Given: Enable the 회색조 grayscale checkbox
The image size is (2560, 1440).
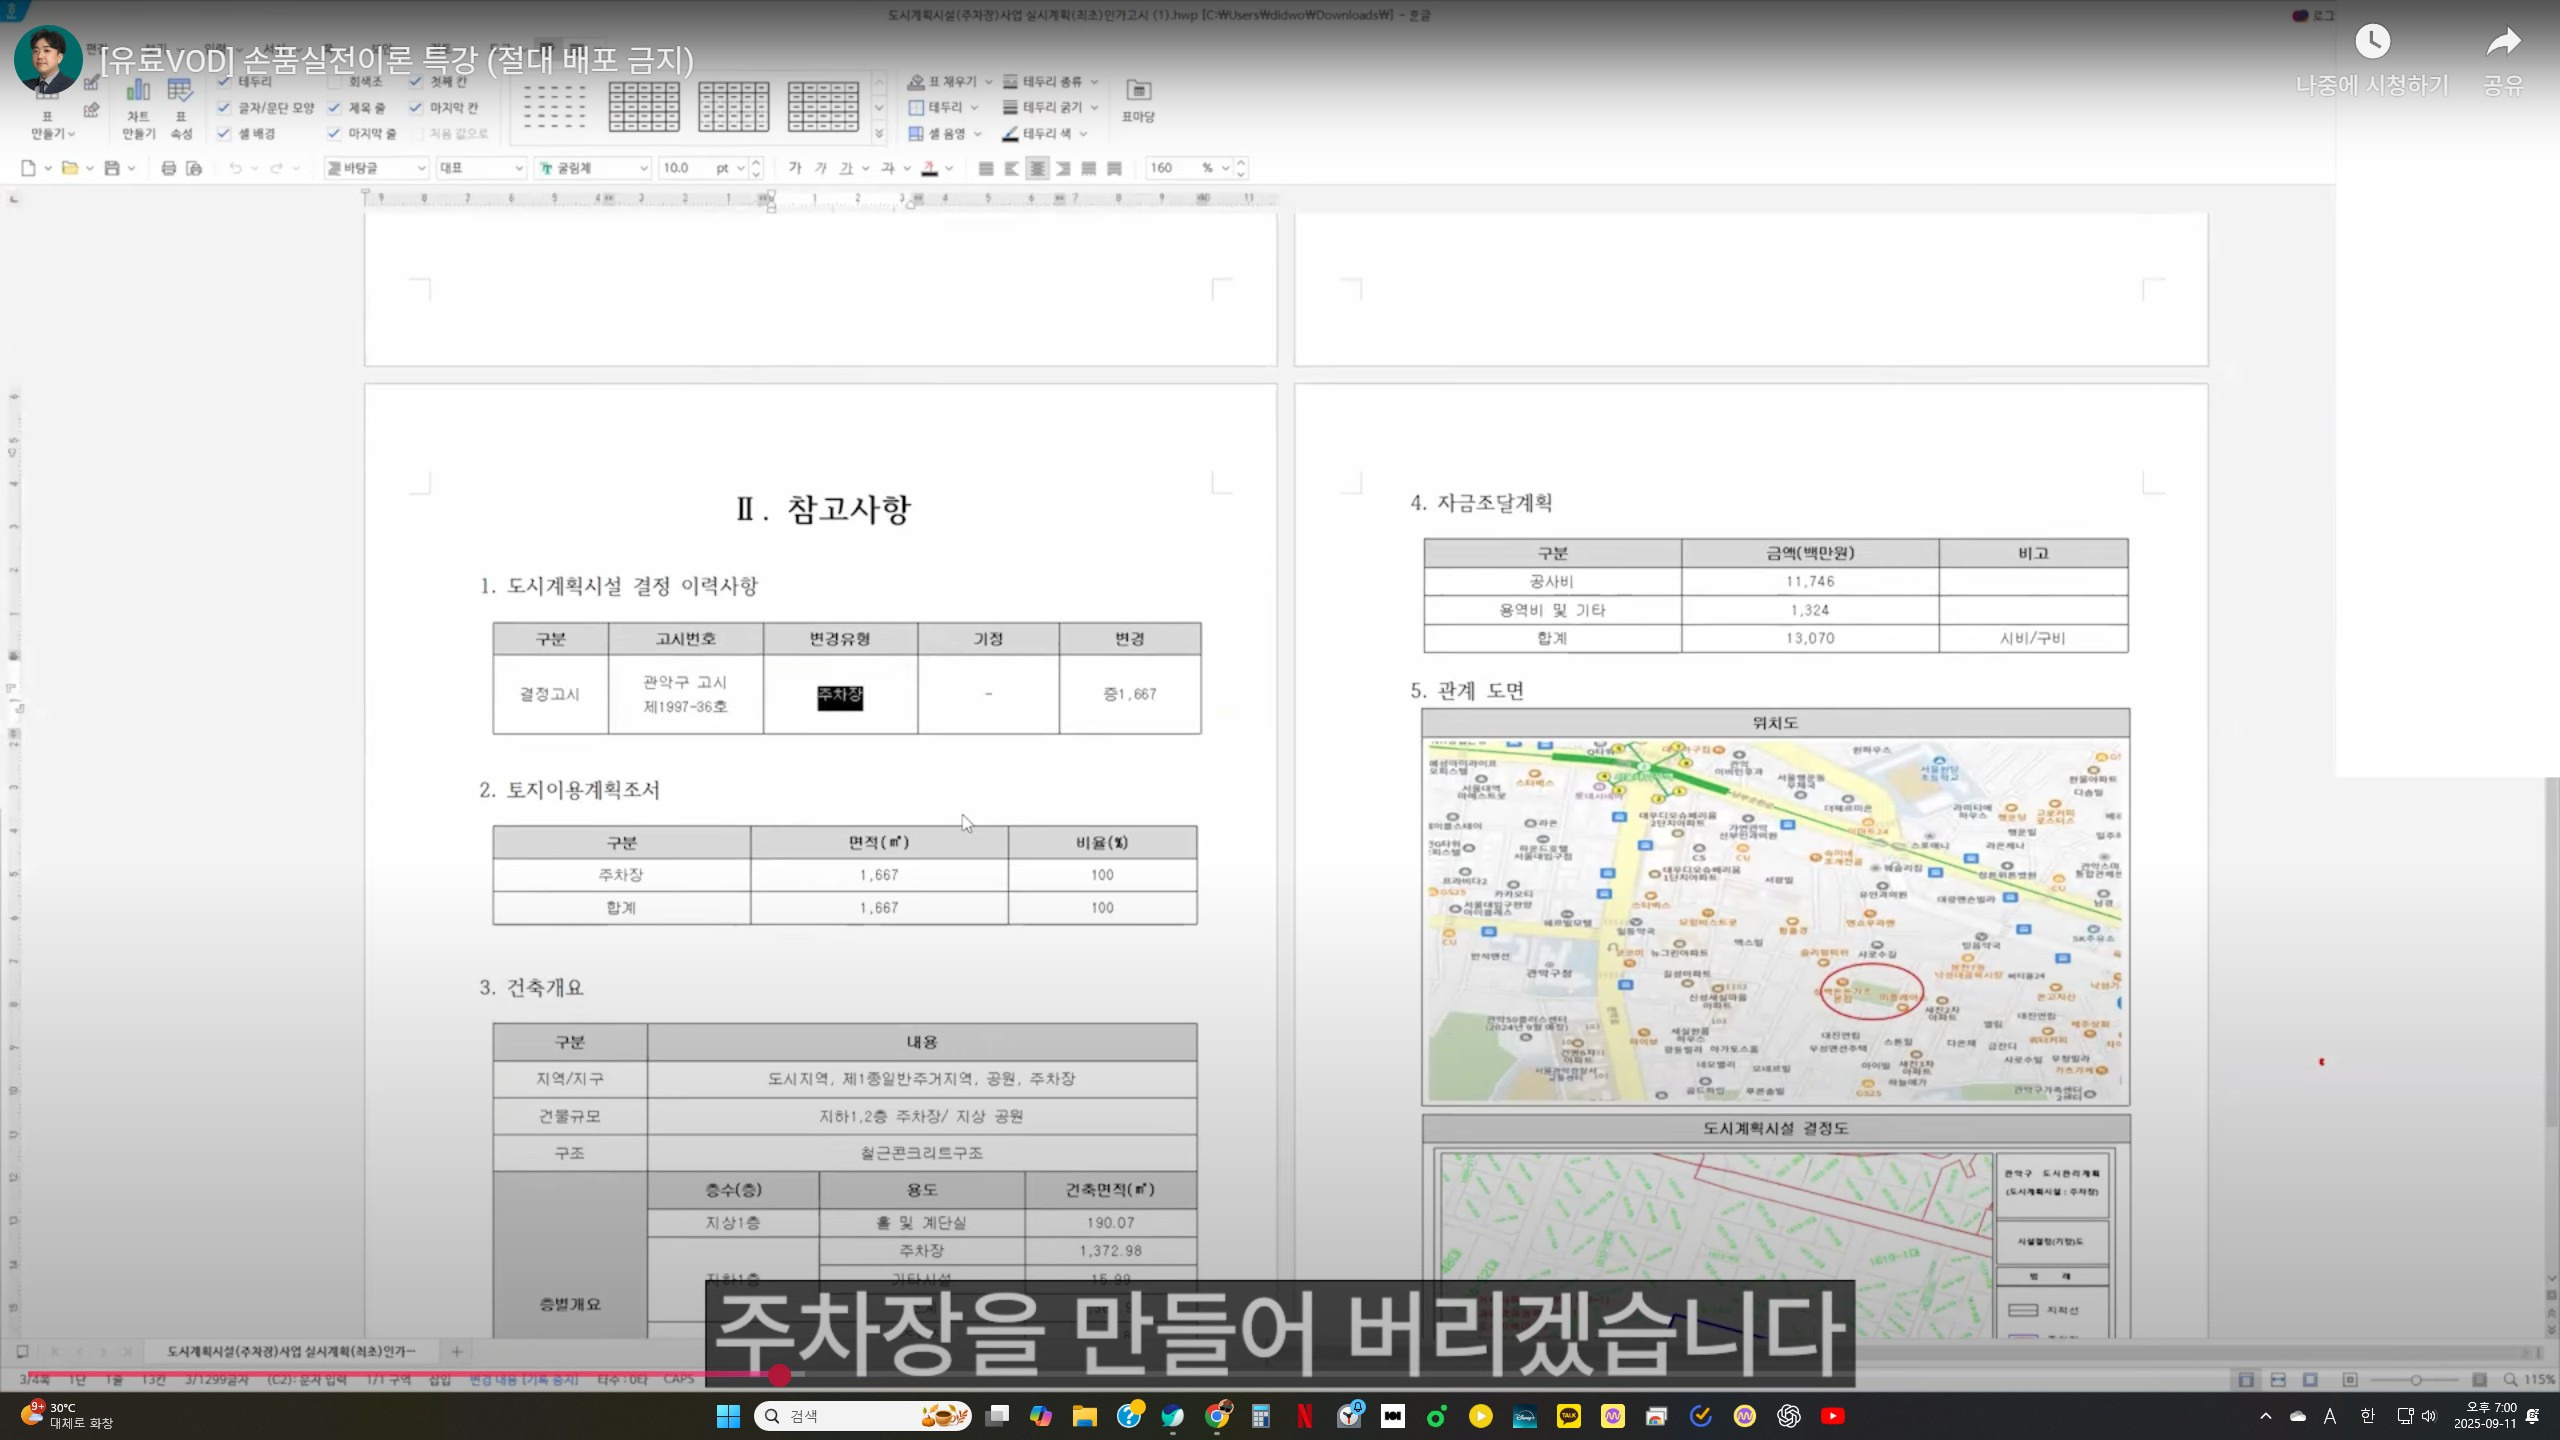Looking at the screenshot, I should tap(335, 81).
